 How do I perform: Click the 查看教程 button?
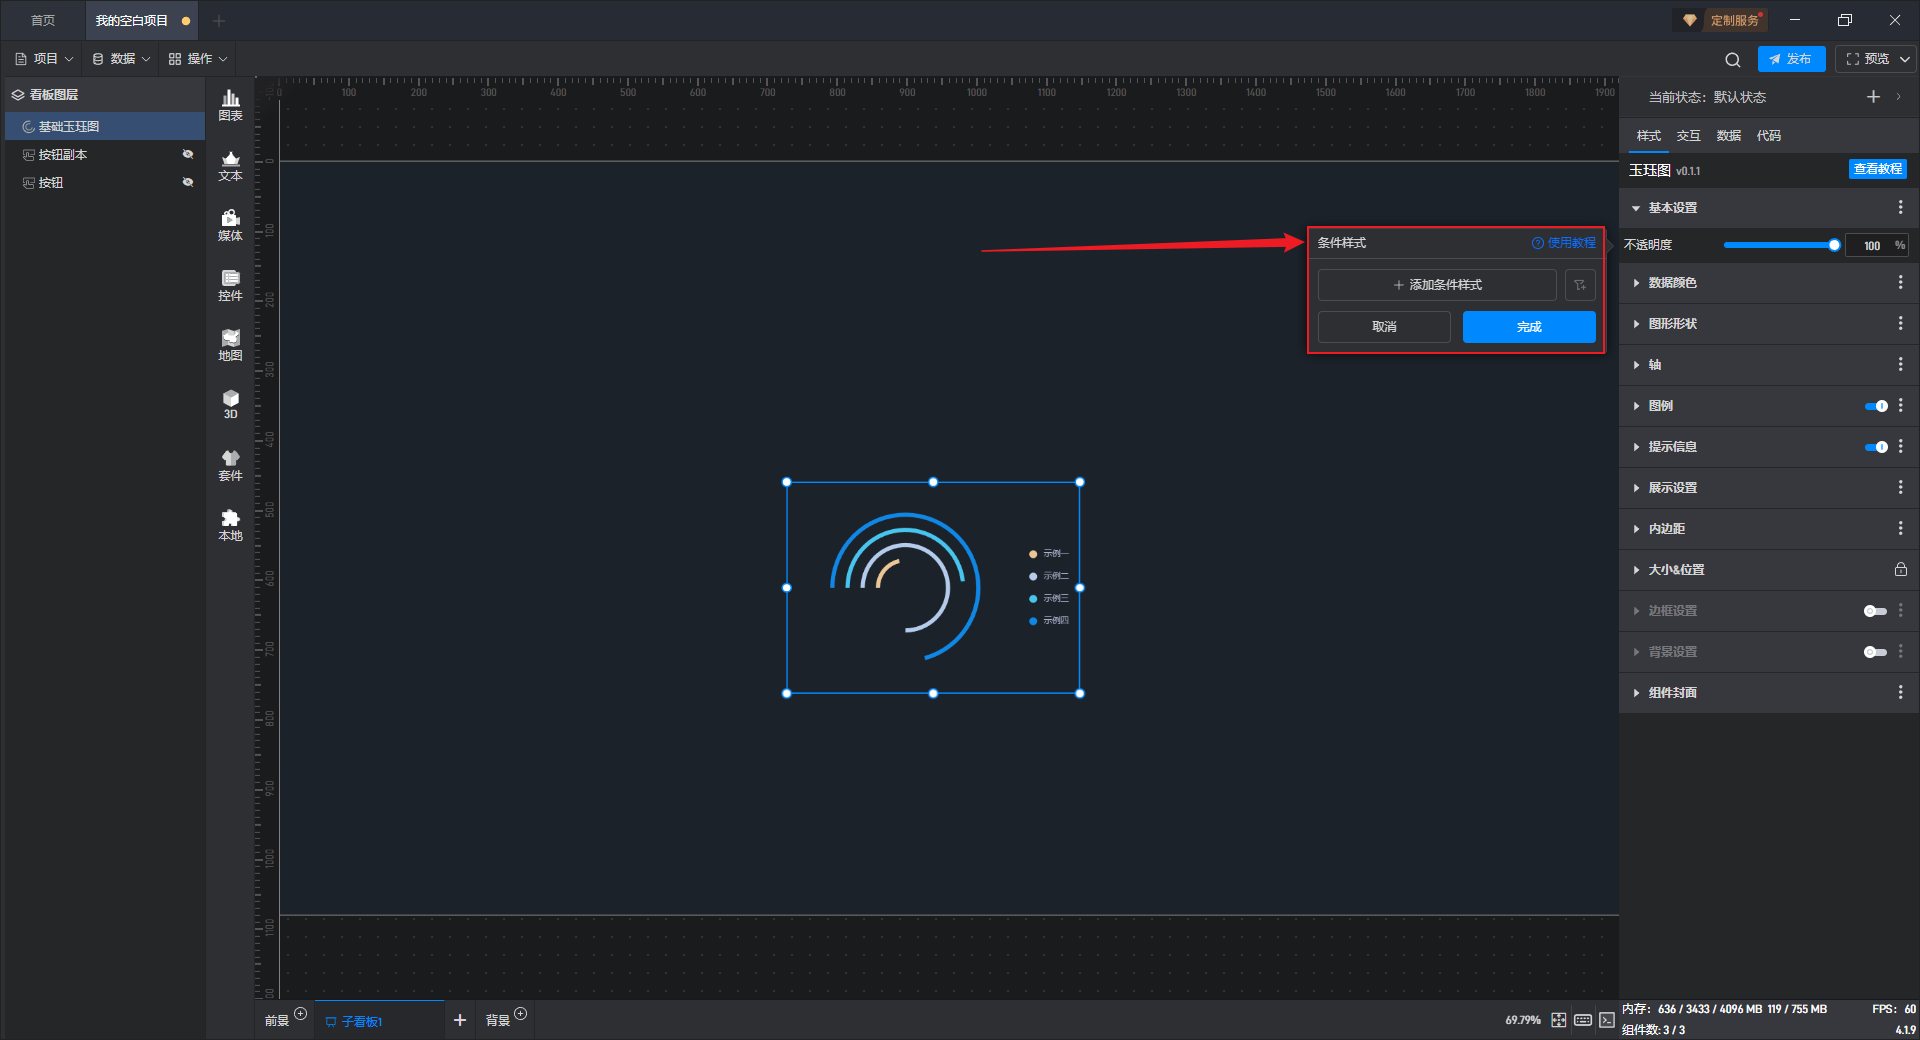click(1877, 169)
